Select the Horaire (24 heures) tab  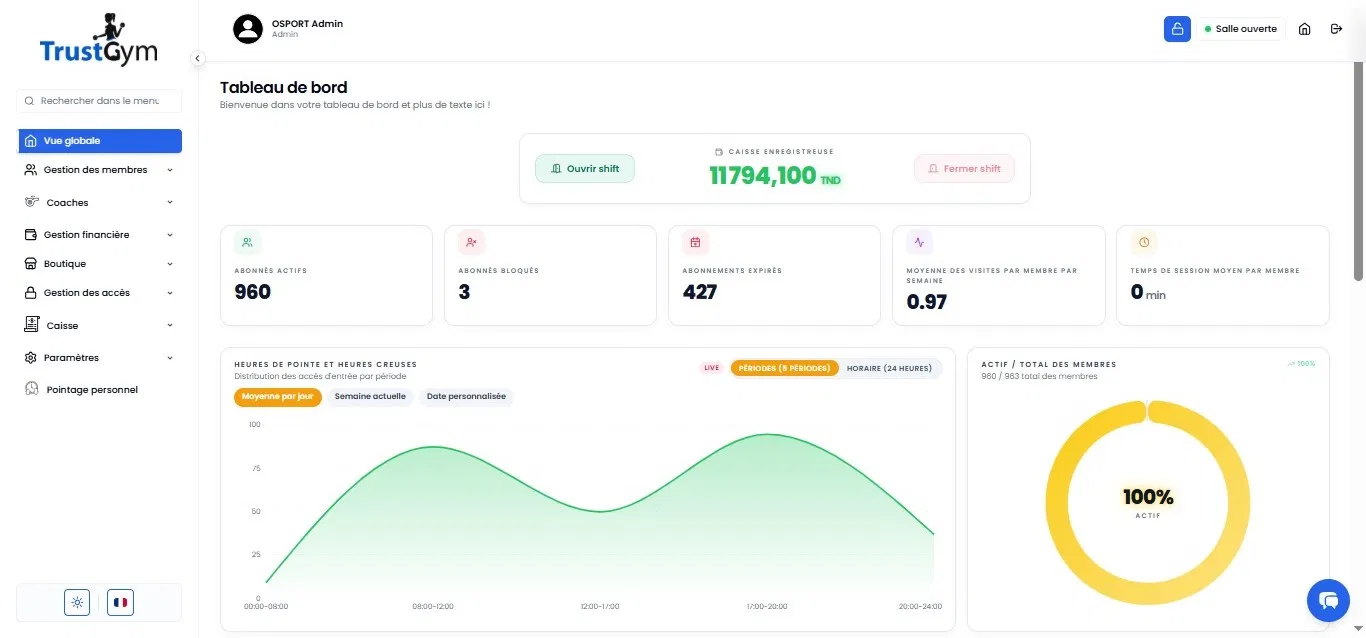889,368
